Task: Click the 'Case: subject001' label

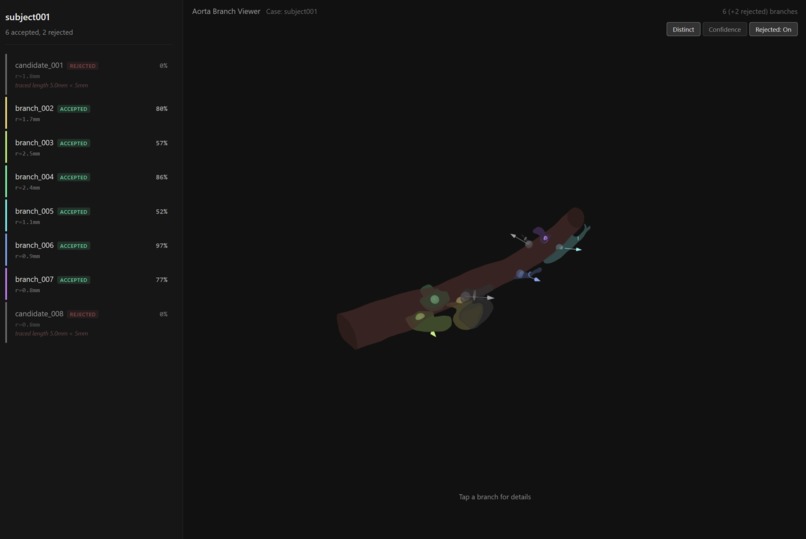Action: tap(291, 11)
